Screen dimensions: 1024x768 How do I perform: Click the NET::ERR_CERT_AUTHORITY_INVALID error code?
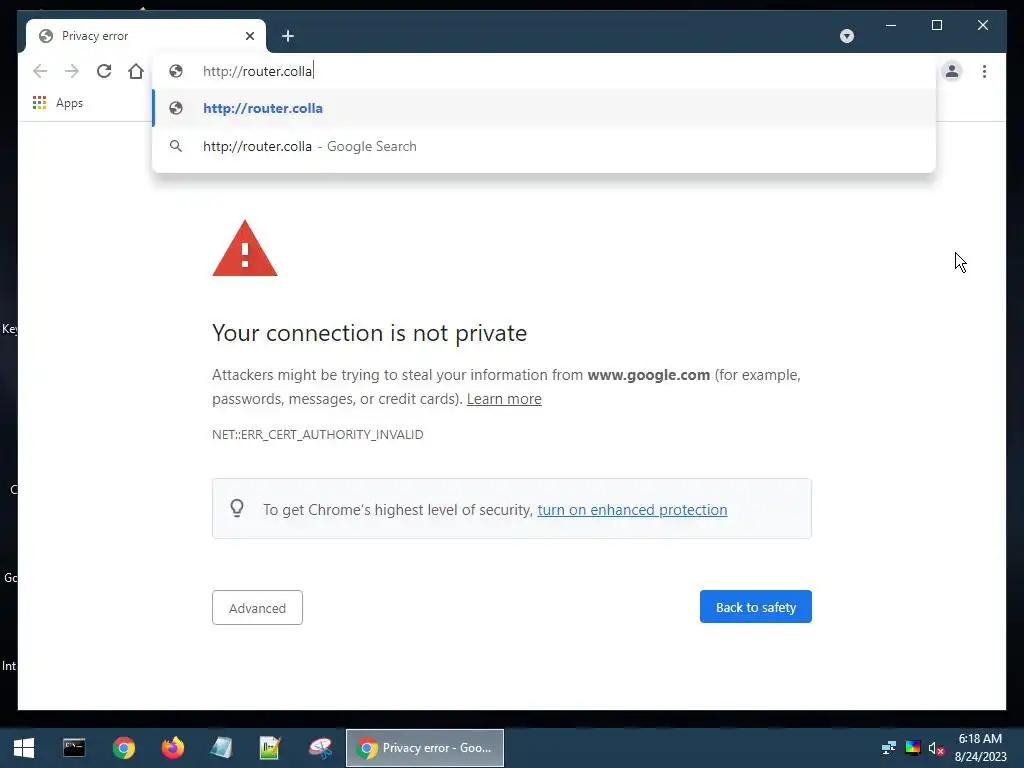(x=317, y=434)
